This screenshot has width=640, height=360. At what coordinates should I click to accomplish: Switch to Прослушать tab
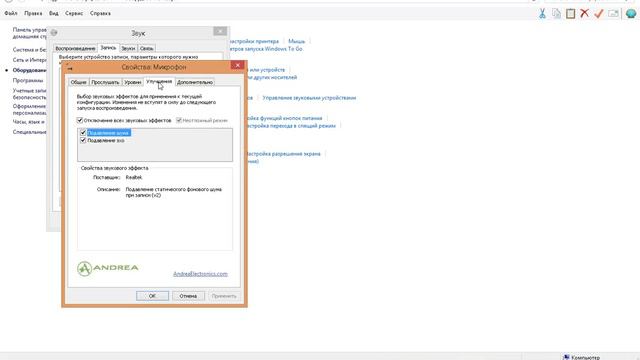coord(105,82)
